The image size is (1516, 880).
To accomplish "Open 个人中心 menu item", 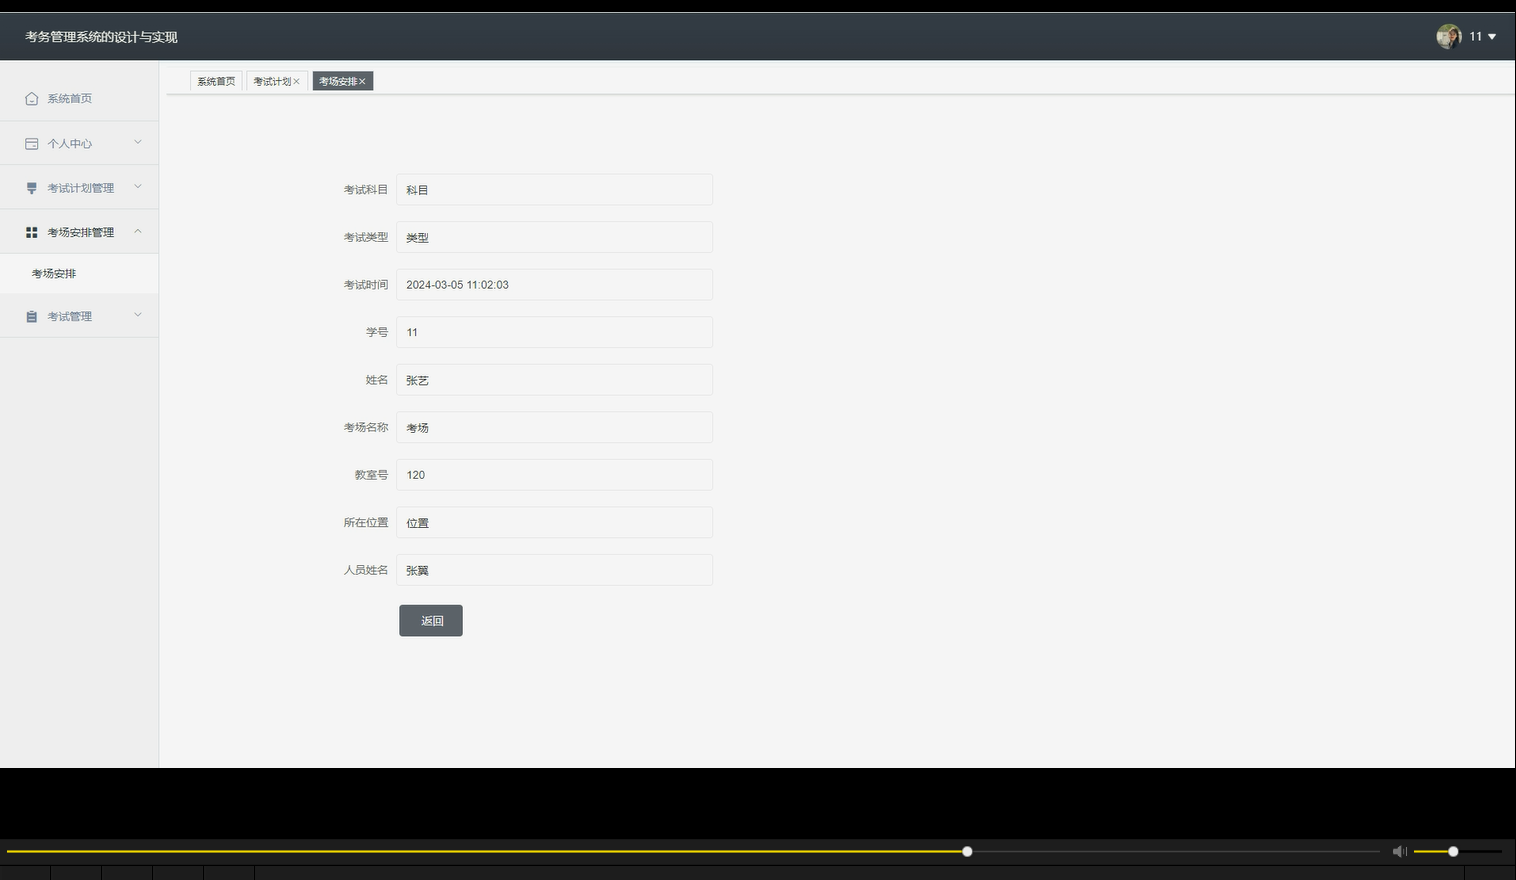I will pyautogui.click(x=79, y=143).
